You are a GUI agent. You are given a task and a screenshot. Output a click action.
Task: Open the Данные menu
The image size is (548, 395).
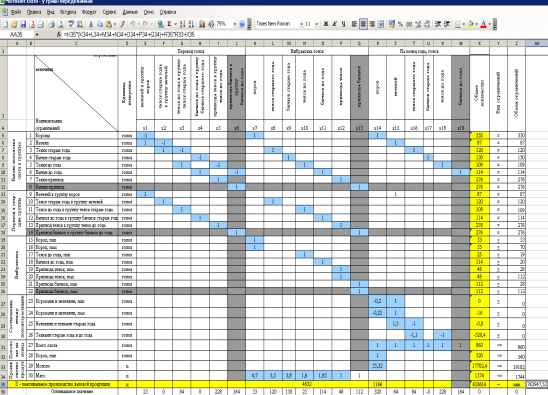point(130,12)
